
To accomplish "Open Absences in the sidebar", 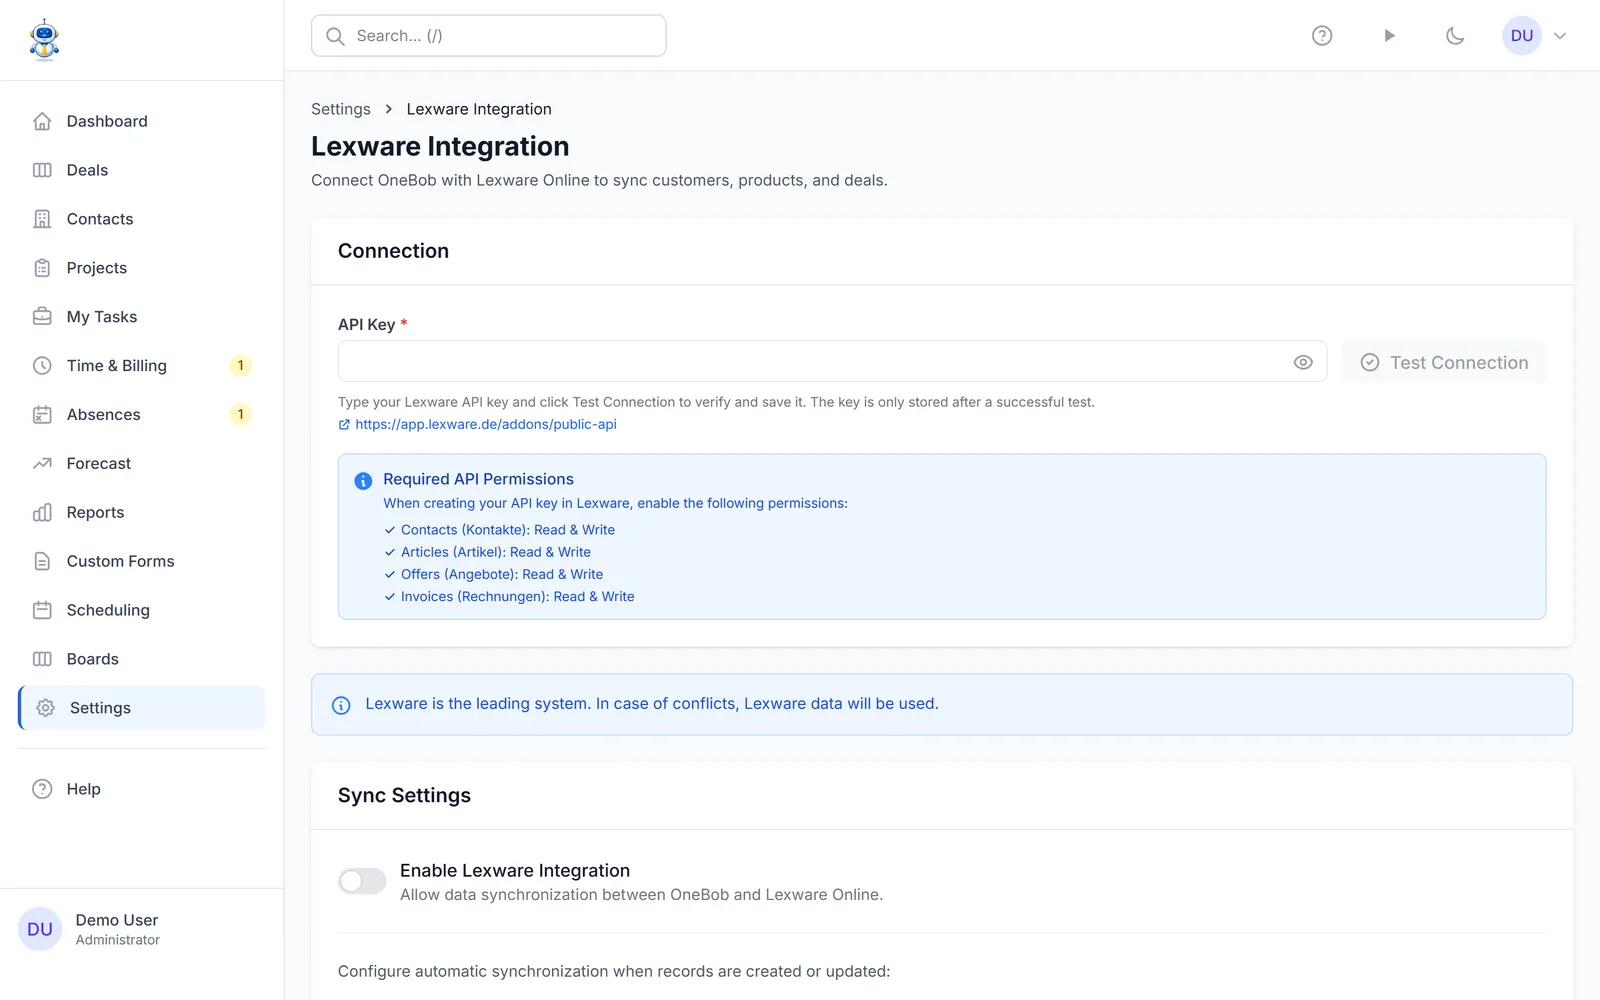I will [142, 415].
